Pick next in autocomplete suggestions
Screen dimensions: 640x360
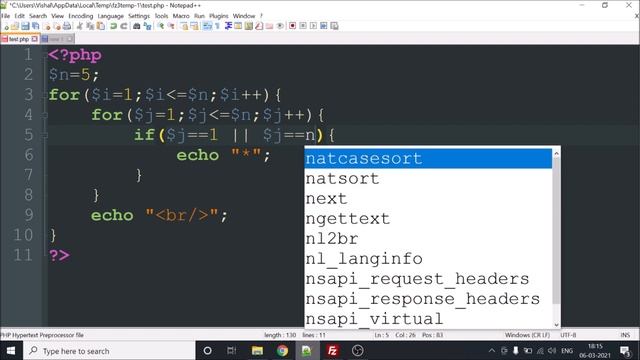[428, 198]
